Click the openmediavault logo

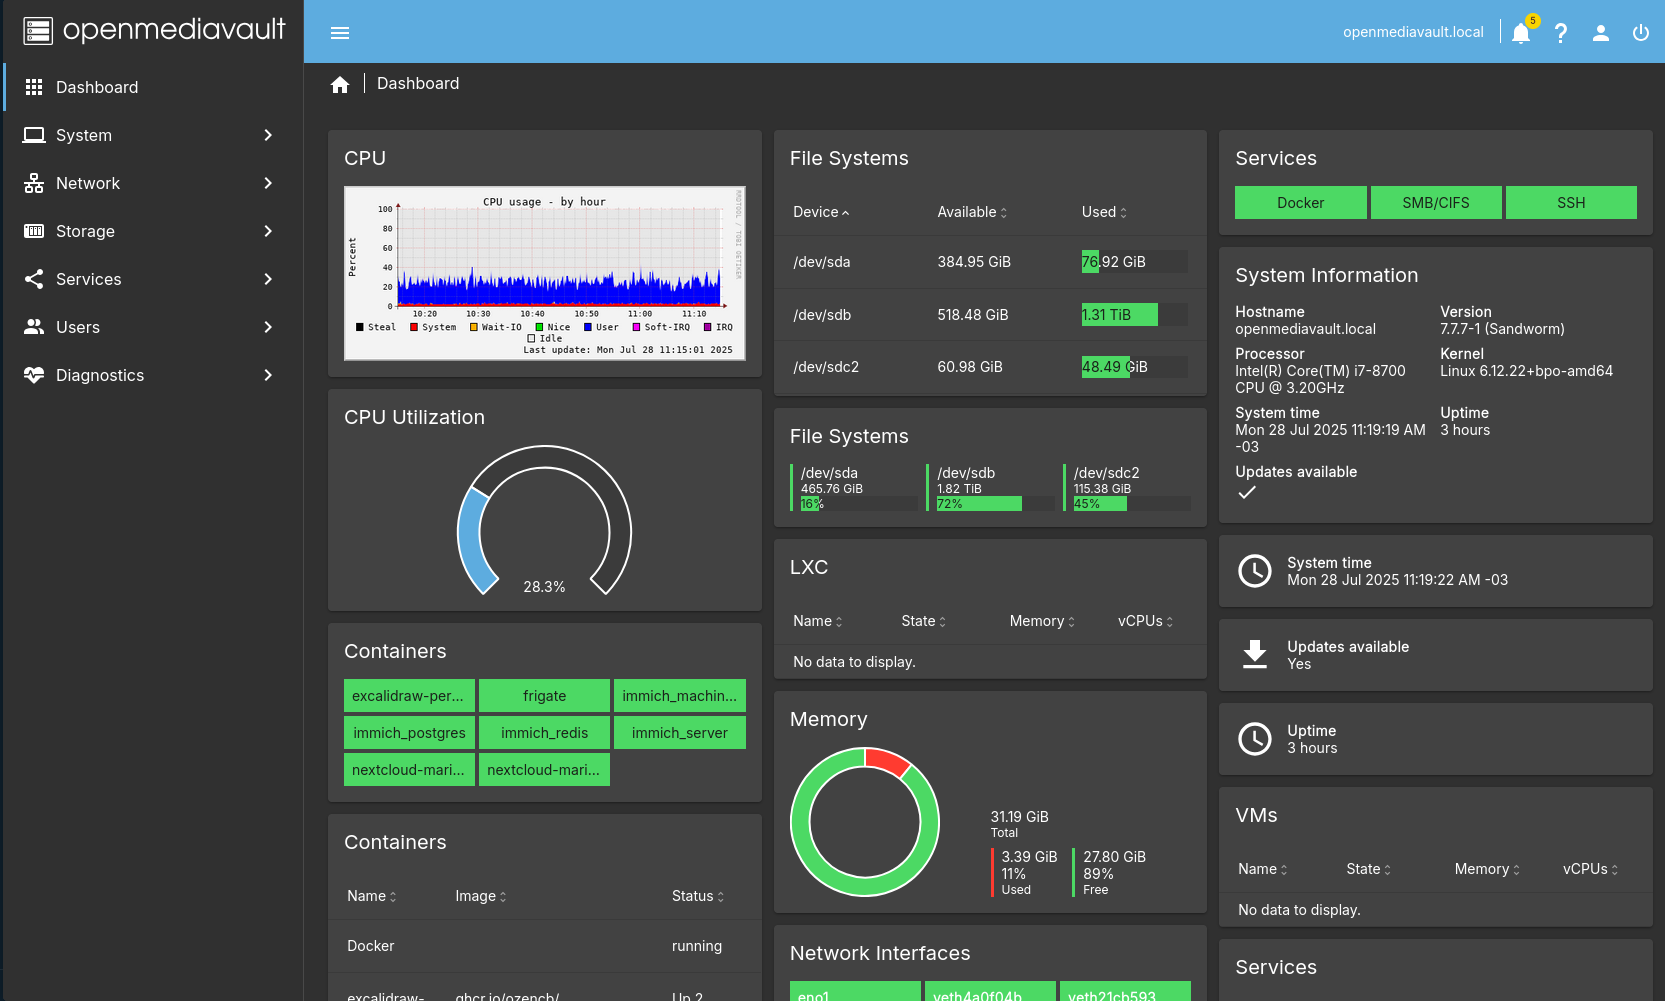[x=155, y=30]
